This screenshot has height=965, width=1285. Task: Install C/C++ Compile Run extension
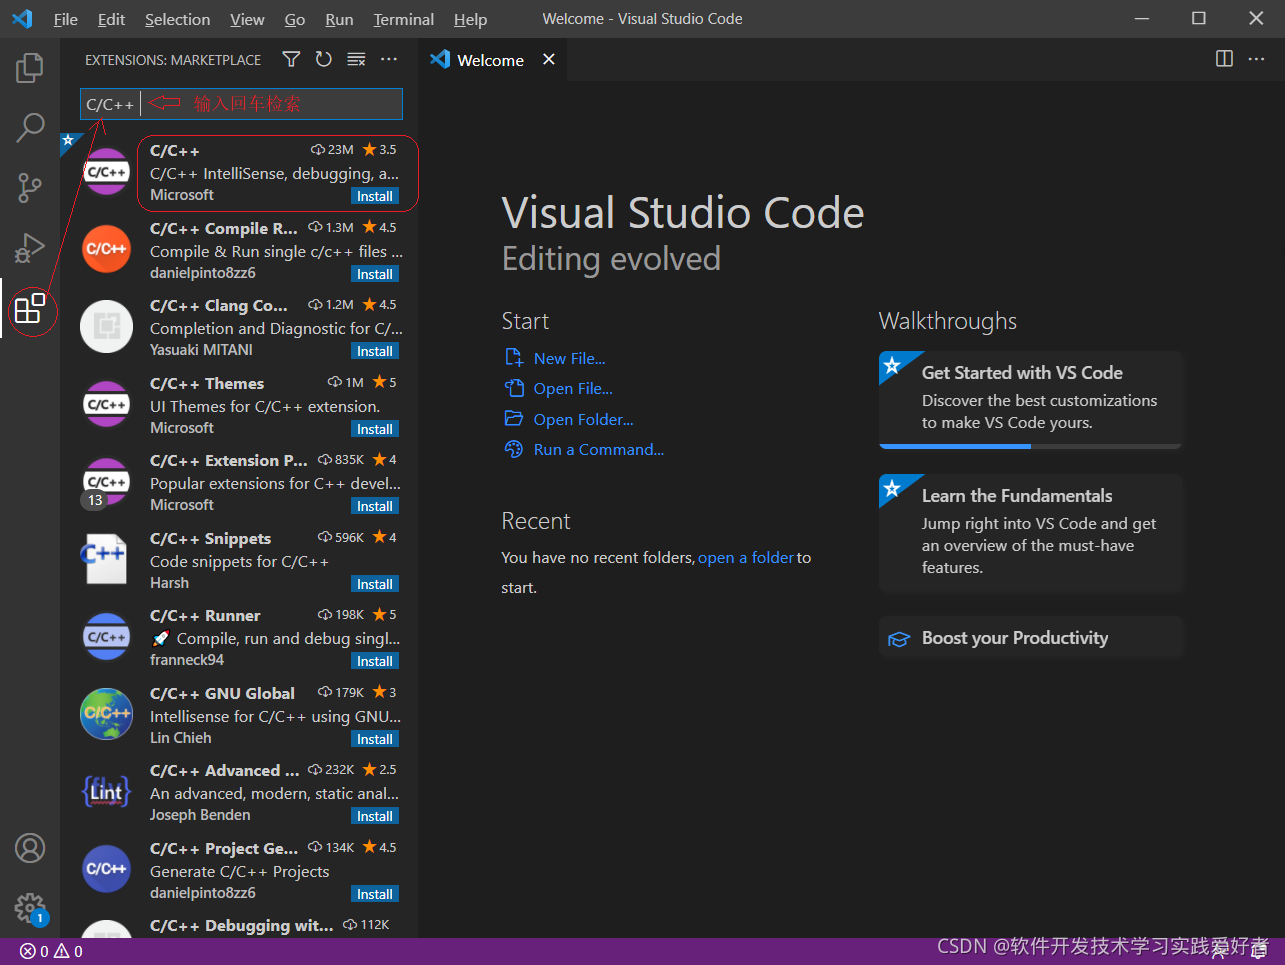click(375, 274)
